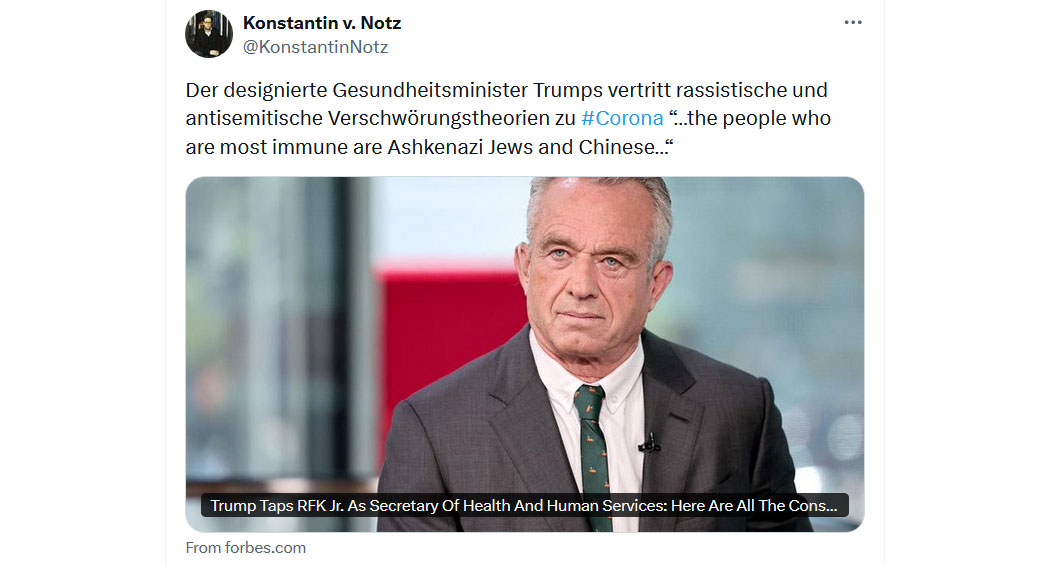Click the Konstantin v. Notz display name
This screenshot has height=565, width=1050.
[321, 23]
